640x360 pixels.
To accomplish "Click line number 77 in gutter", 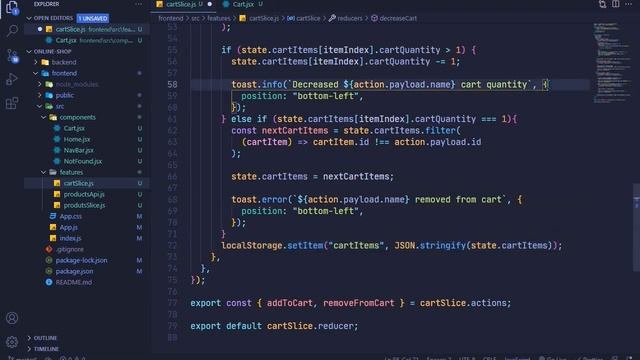I will [x=172, y=303].
